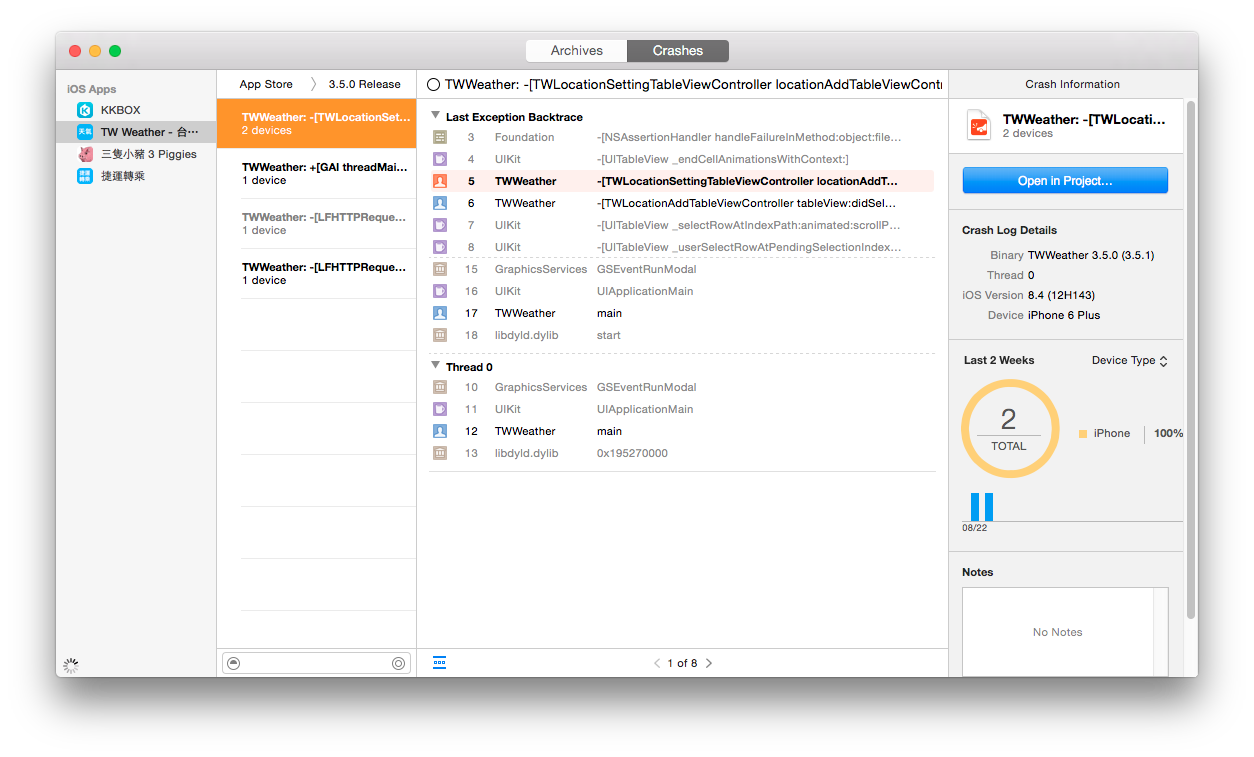Screen dimensions: 1254x757
Task: Collapse the Last Exception Backtrace section
Action: [x=435, y=116]
